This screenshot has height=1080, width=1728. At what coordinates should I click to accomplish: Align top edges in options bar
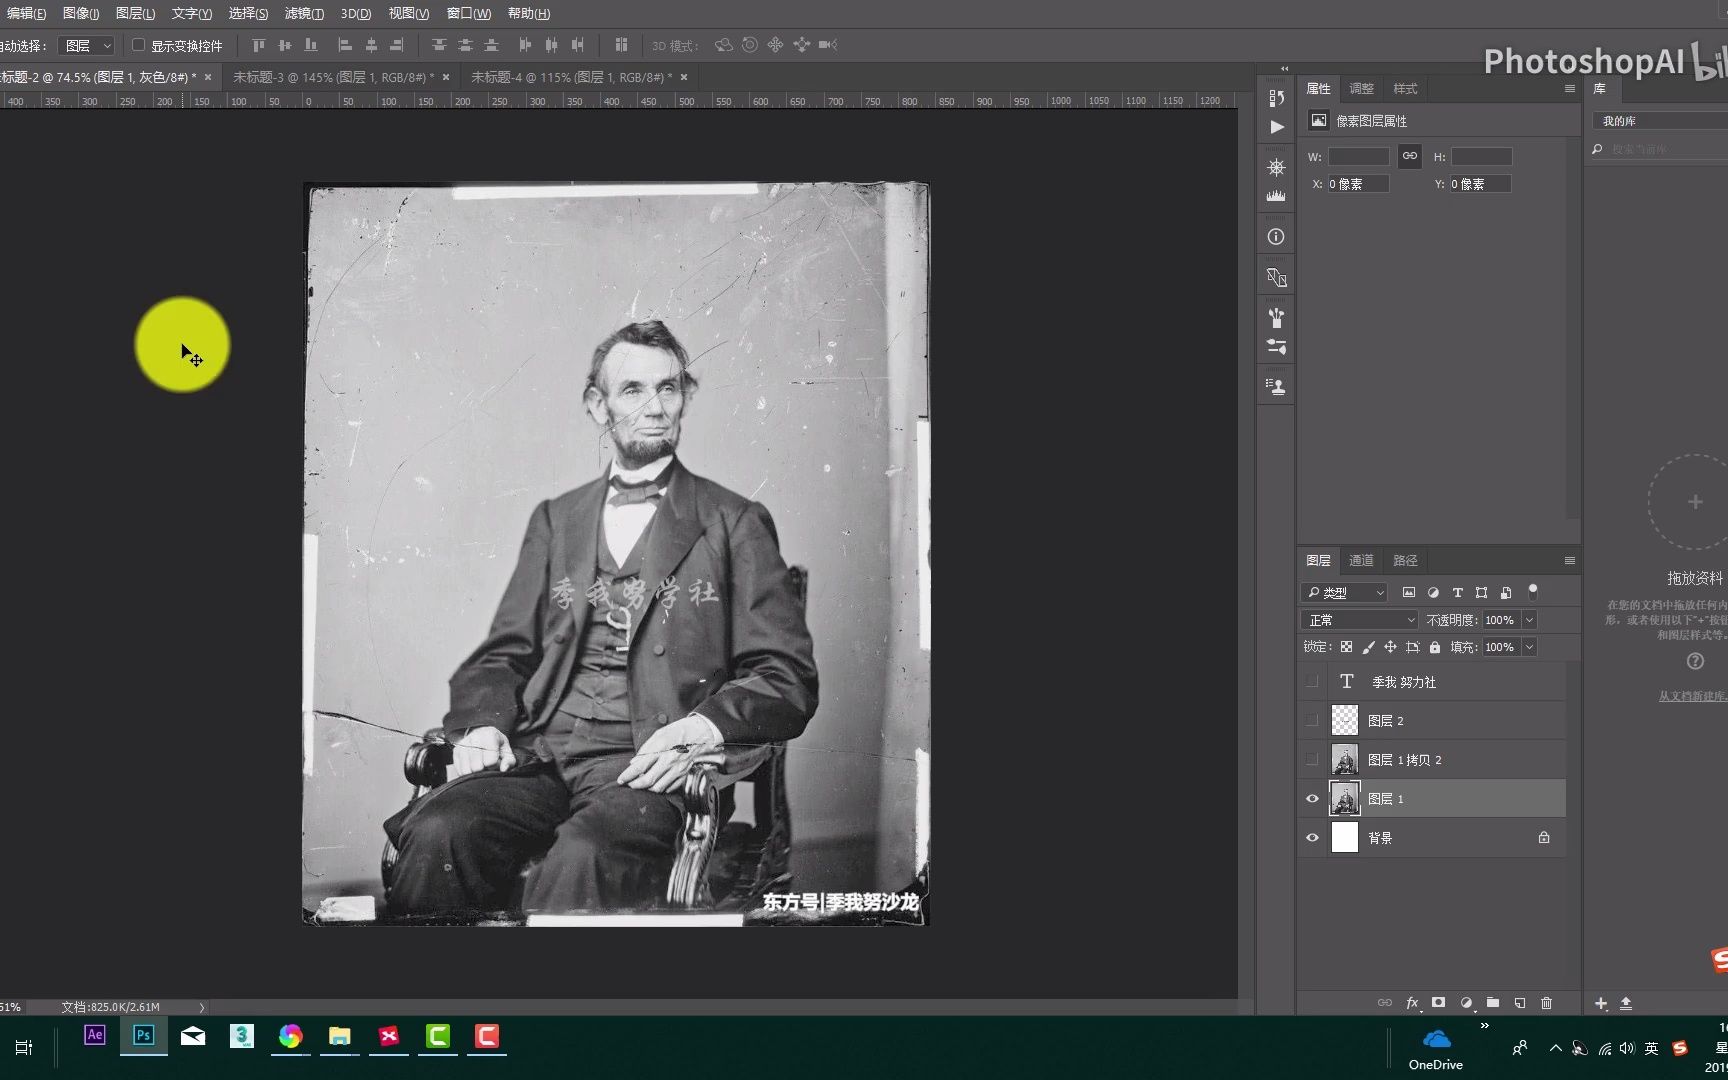[x=259, y=45]
